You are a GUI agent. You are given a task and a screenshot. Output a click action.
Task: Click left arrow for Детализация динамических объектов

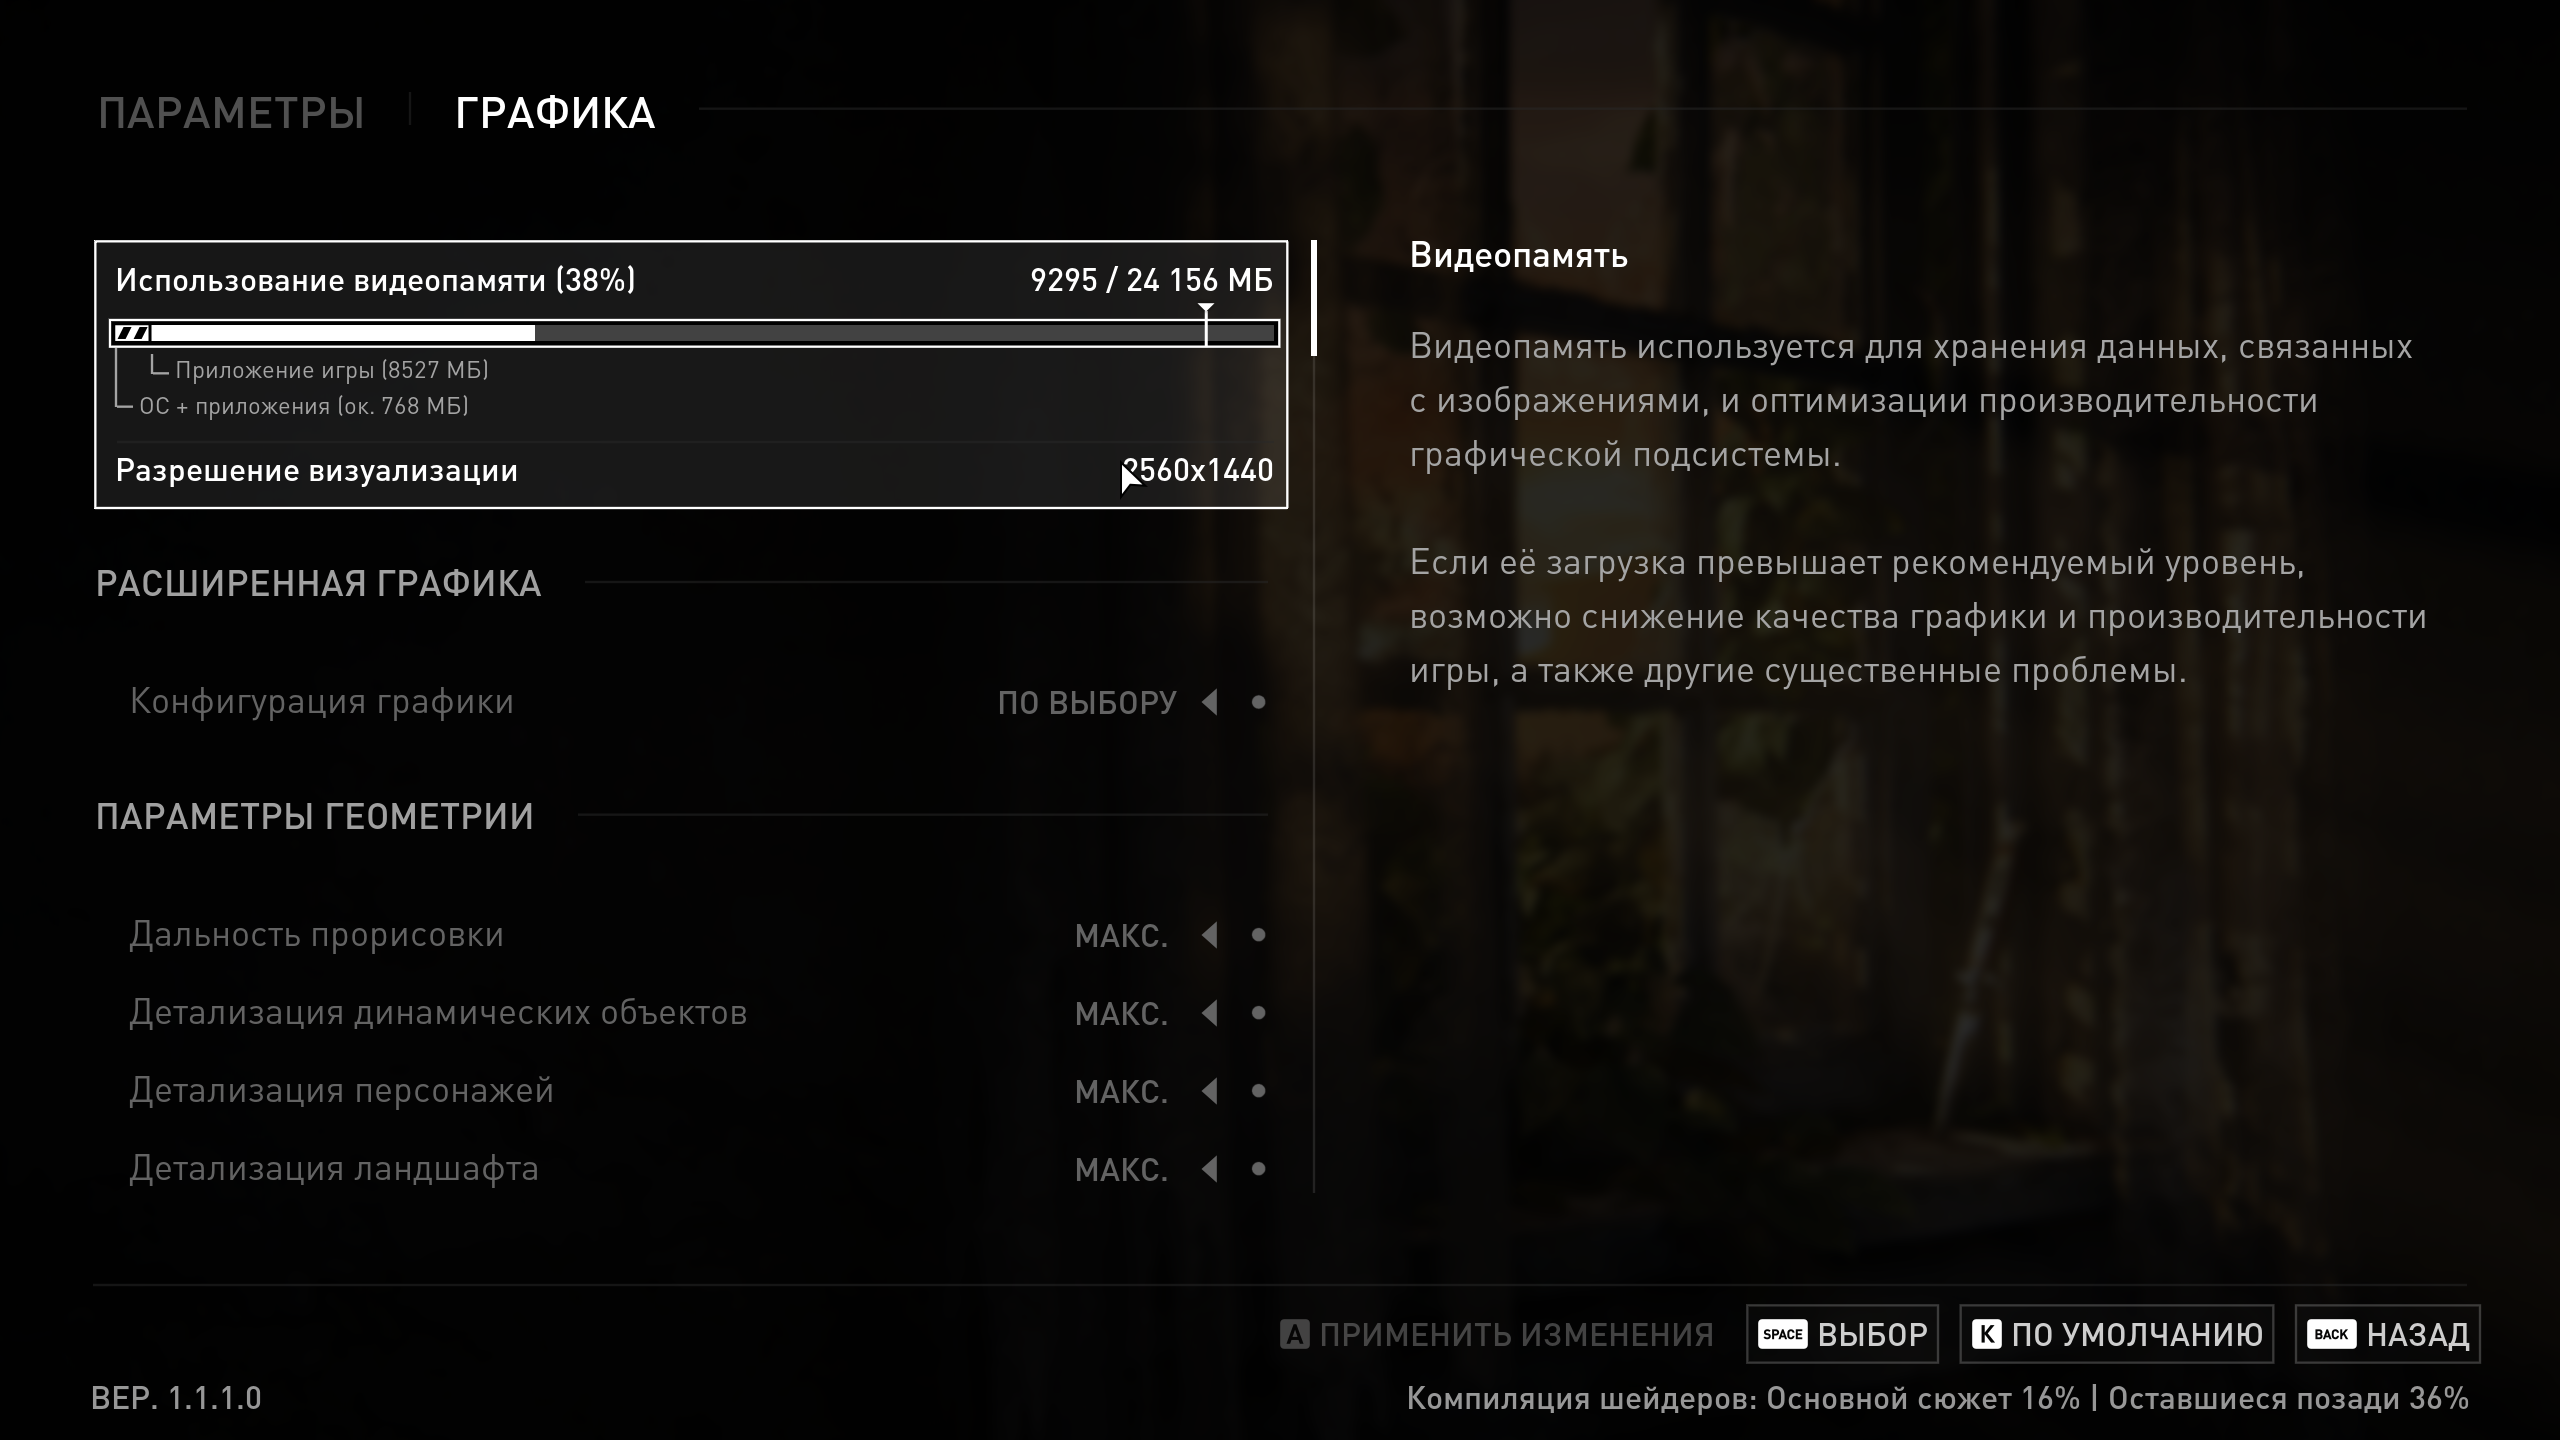[x=1210, y=1013]
